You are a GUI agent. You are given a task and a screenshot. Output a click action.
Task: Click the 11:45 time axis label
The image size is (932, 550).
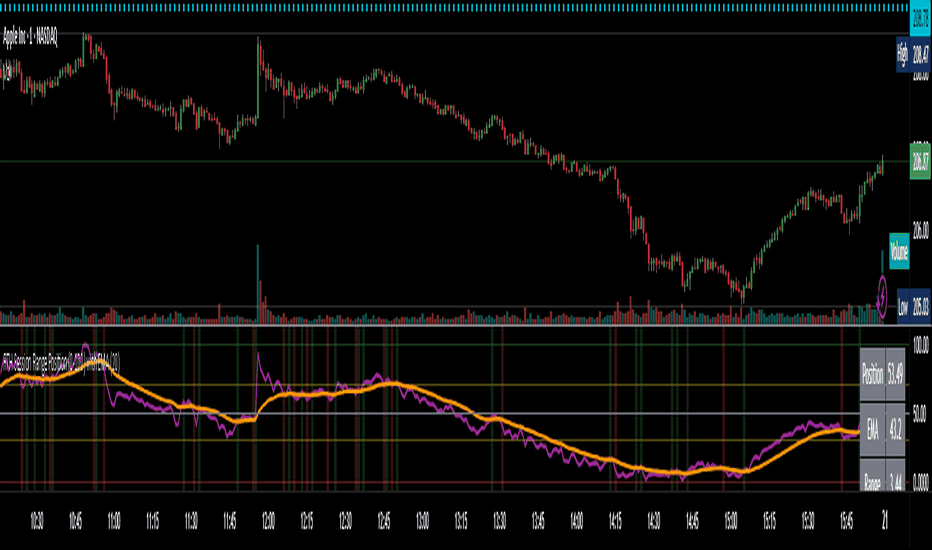[229, 521]
